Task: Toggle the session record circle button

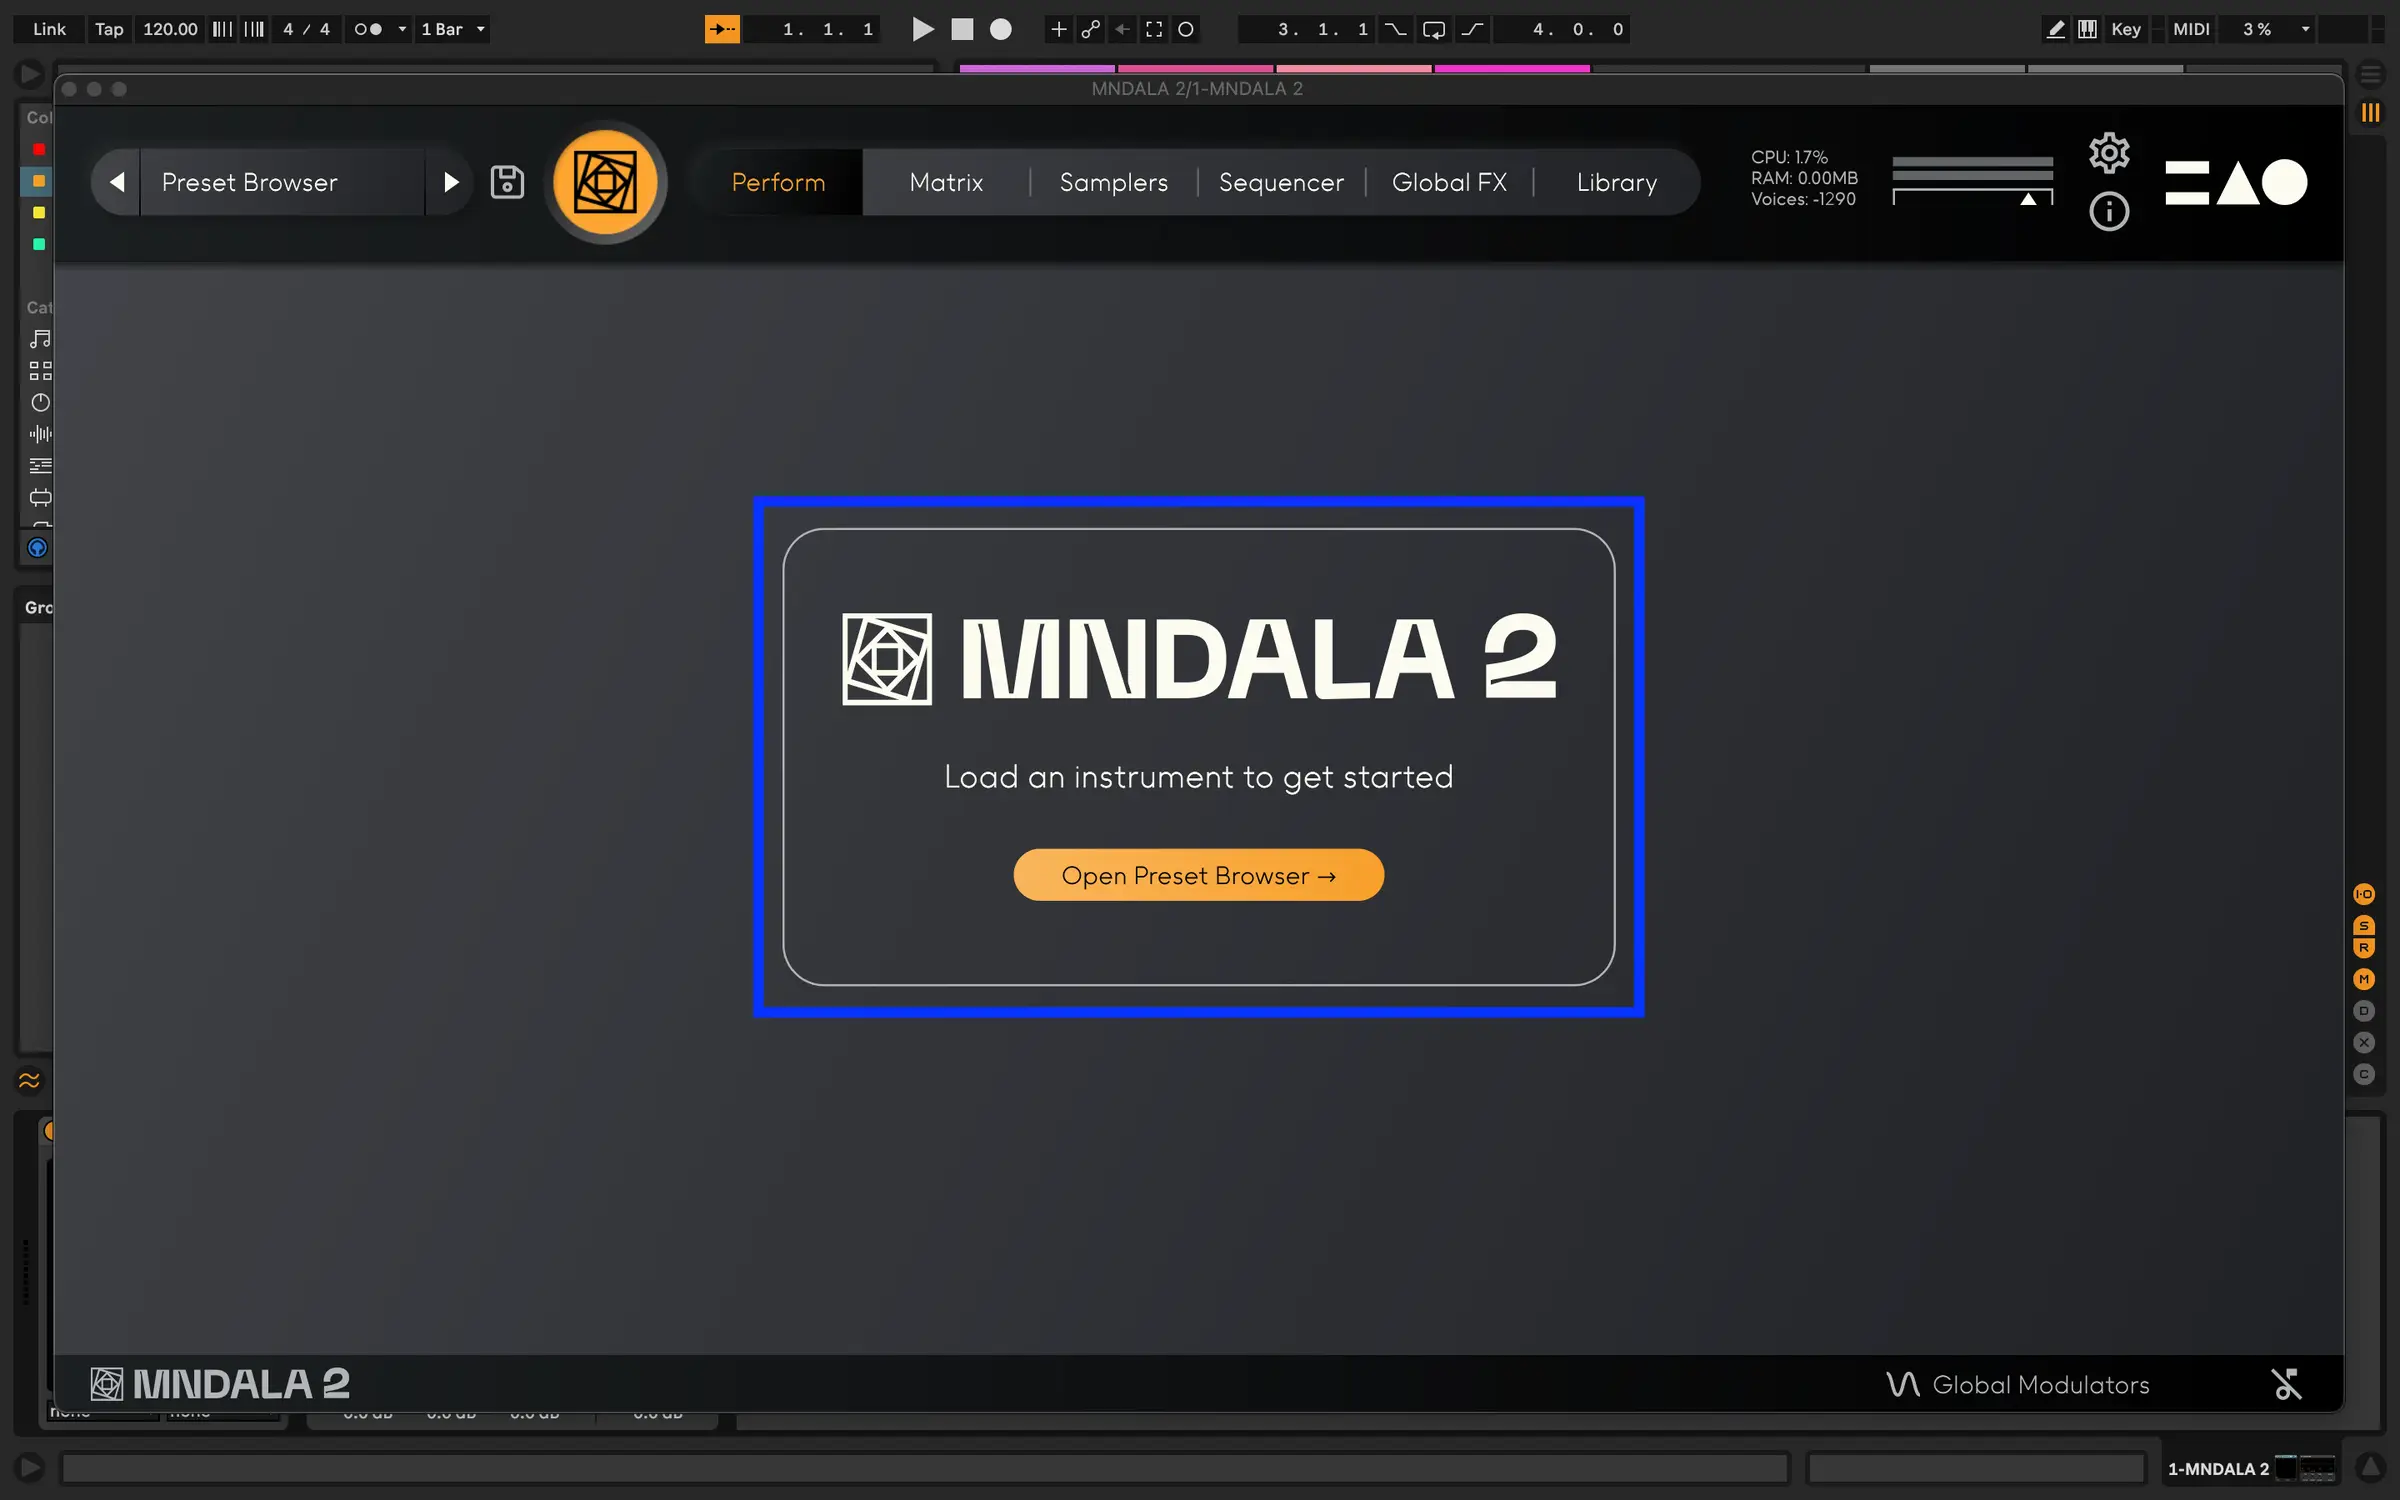Action: (1186, 29)
